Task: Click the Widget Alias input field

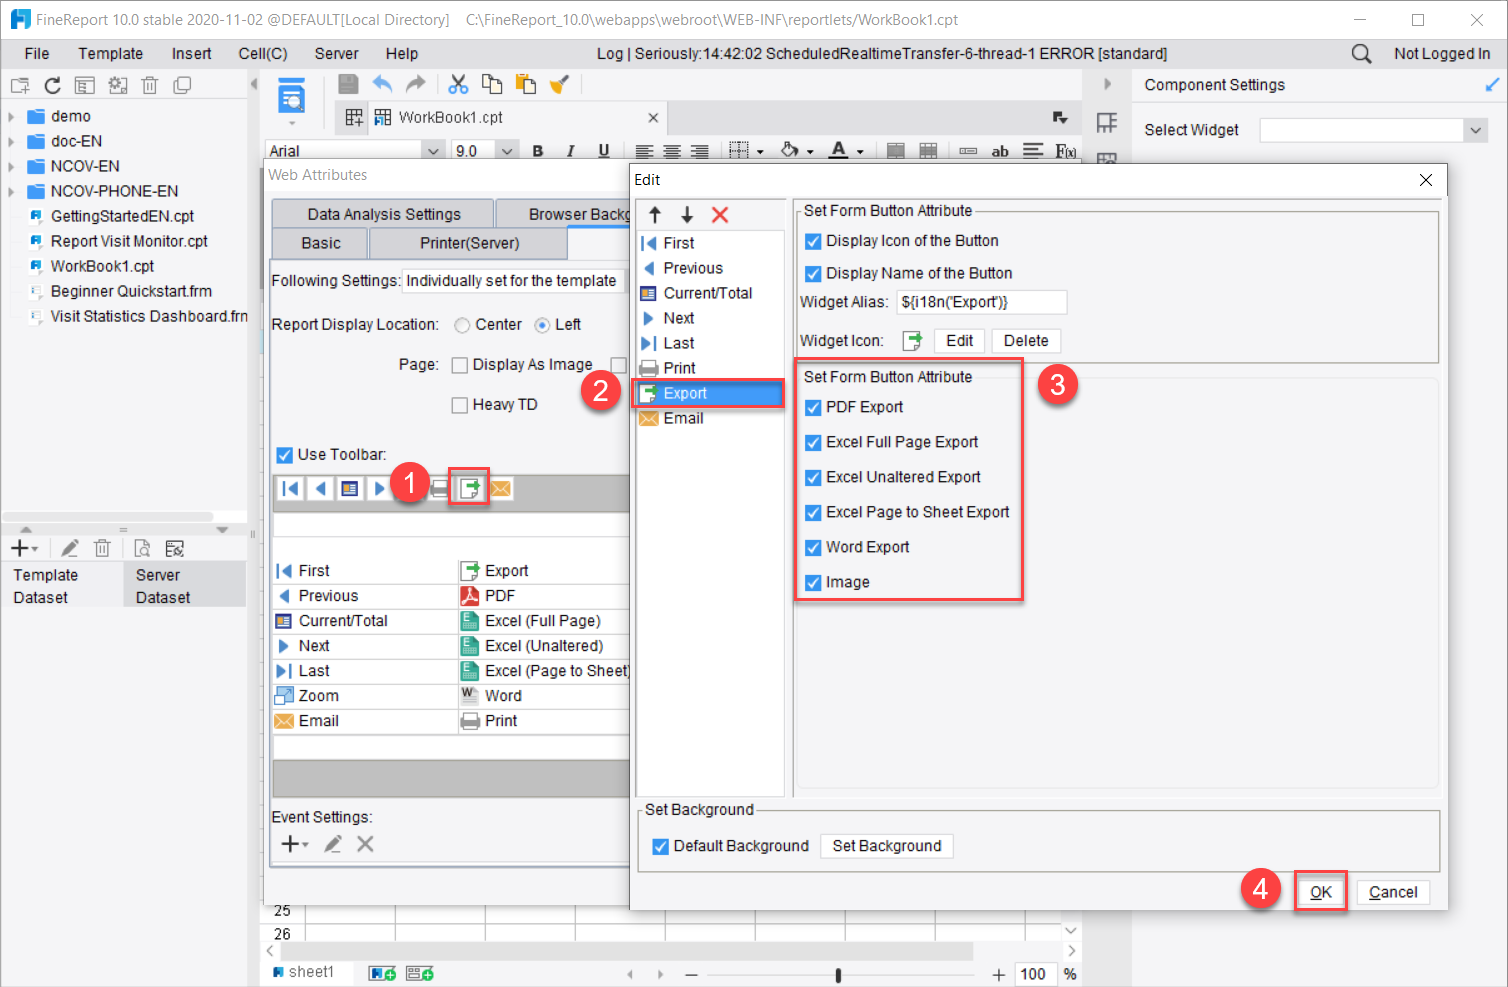Action: pos(981,302)
